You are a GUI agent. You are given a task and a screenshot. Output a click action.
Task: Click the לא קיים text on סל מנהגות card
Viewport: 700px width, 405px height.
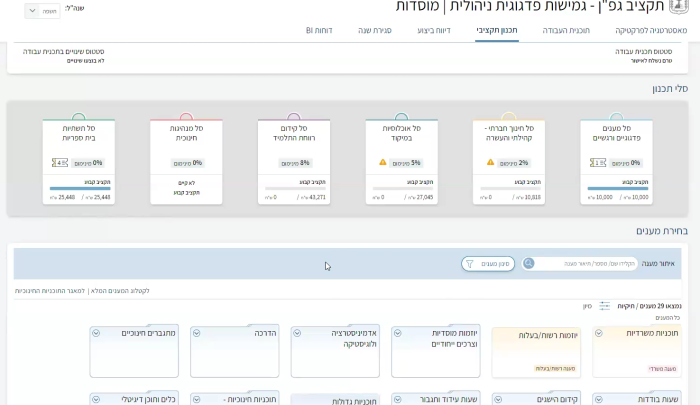click(x=189, y=183)
